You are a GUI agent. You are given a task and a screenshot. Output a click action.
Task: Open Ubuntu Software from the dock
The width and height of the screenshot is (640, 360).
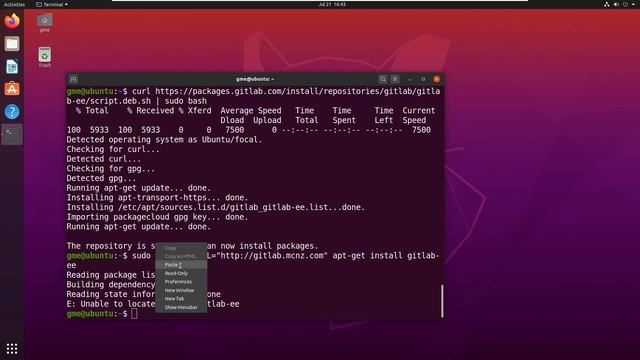point(12,89)
